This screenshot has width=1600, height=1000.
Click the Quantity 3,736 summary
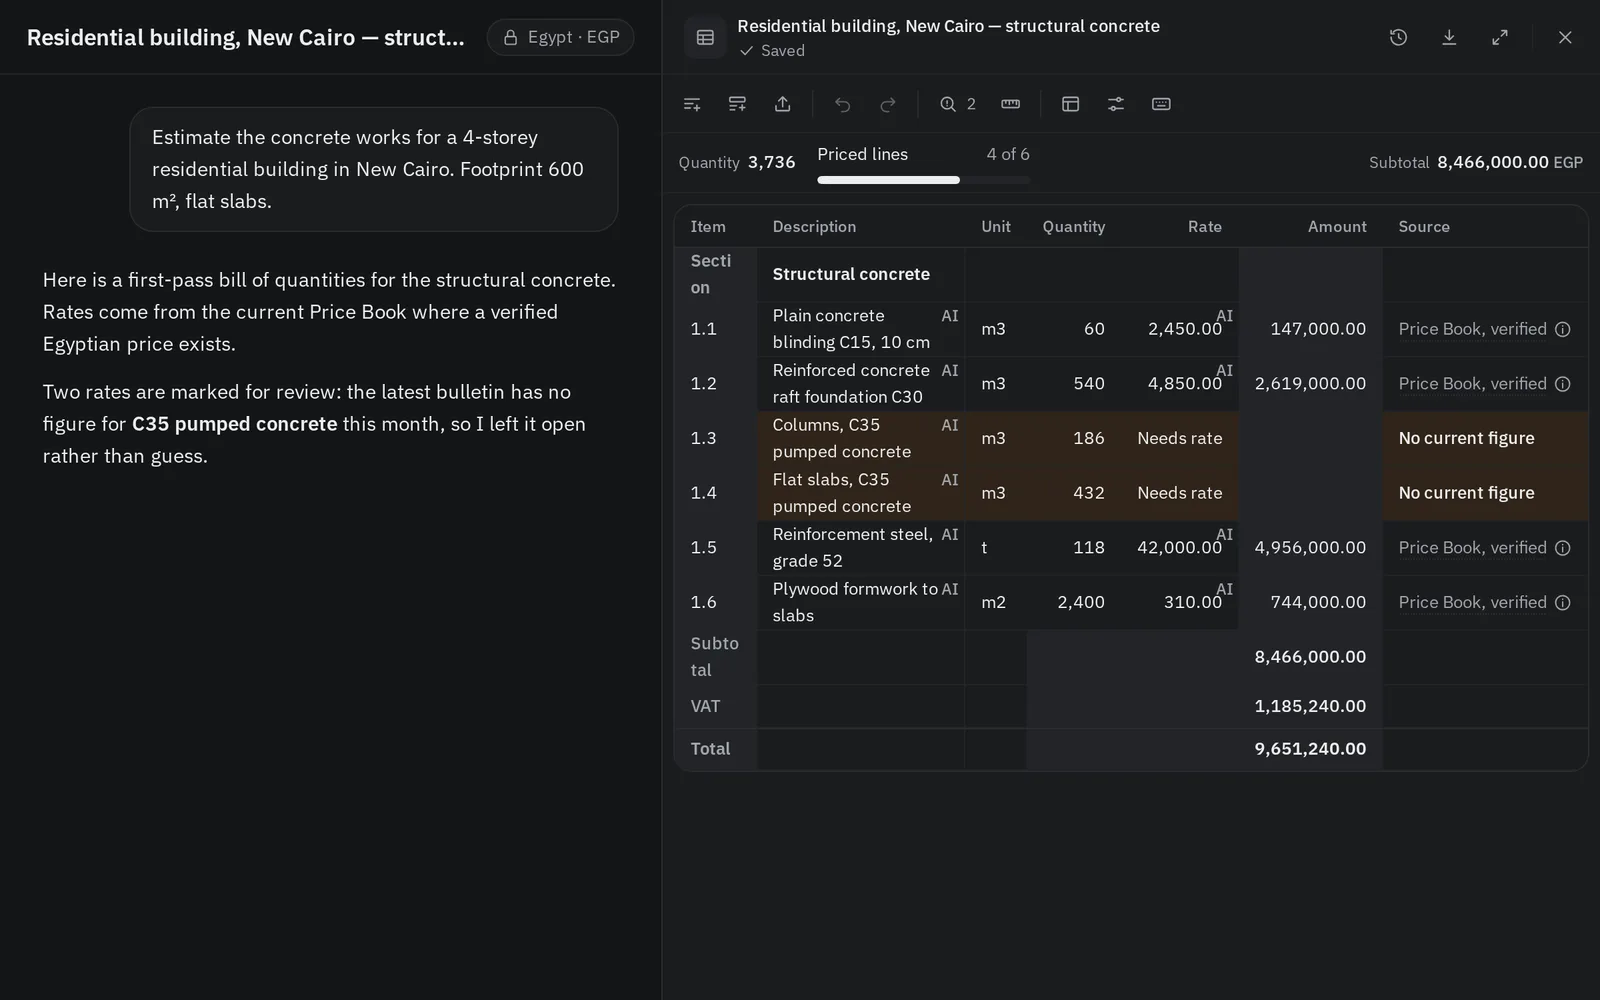[x=737, y=162]
